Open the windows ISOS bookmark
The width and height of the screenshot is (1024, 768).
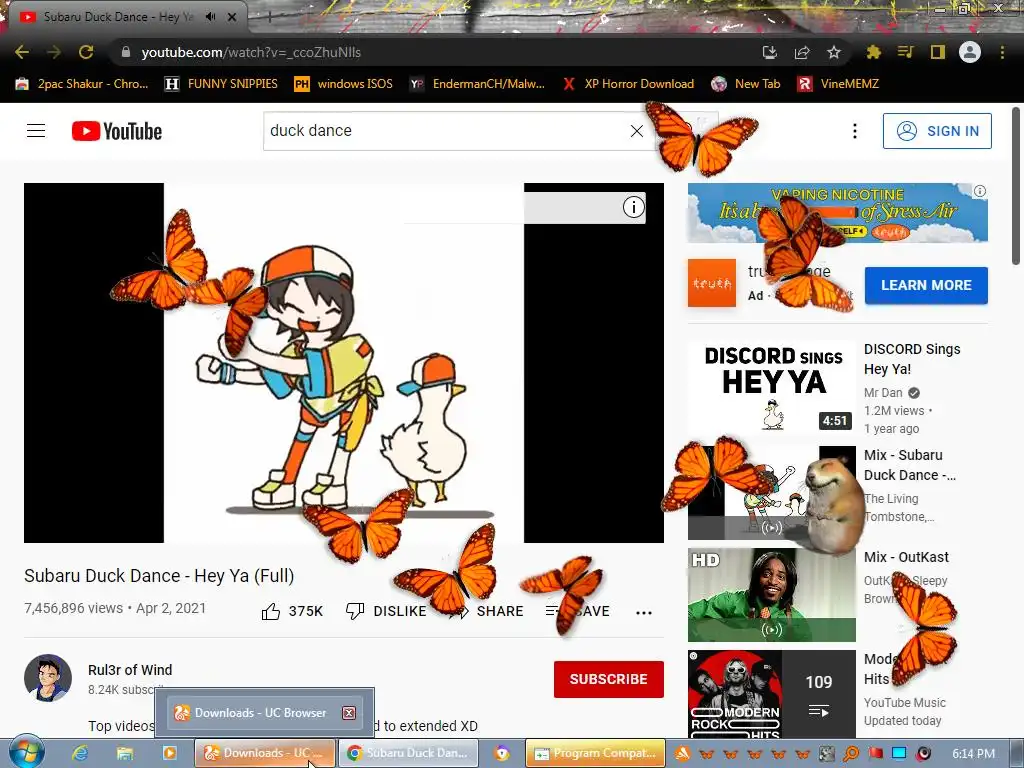(344, 84)
